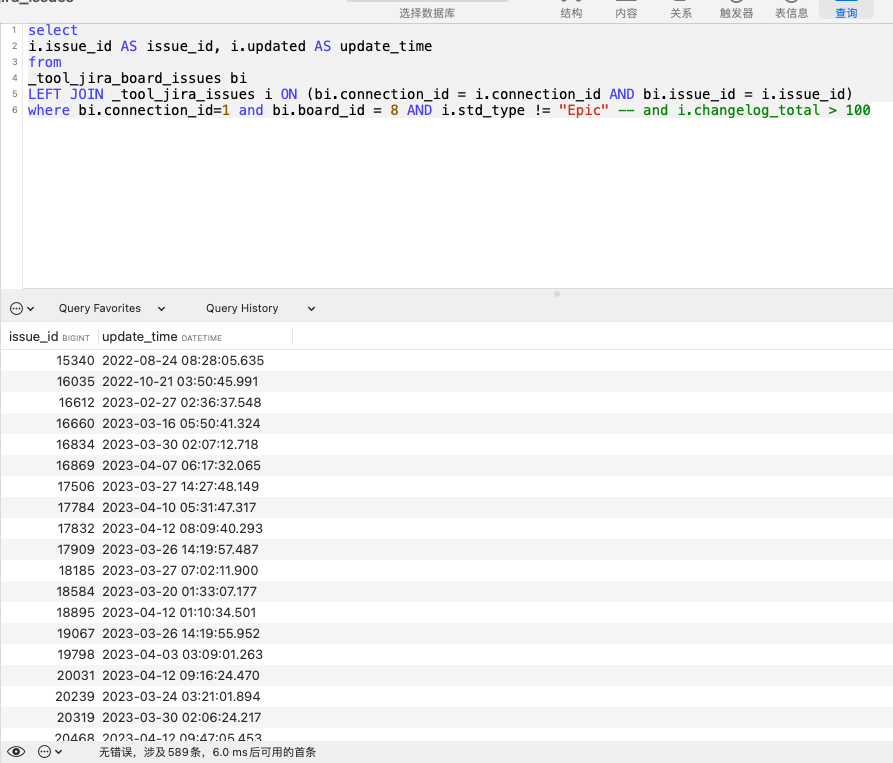Toggle the eye icon in status bar
Image resolution: width=893 pixels, height=763 pixels.
(x=16, y=752)
